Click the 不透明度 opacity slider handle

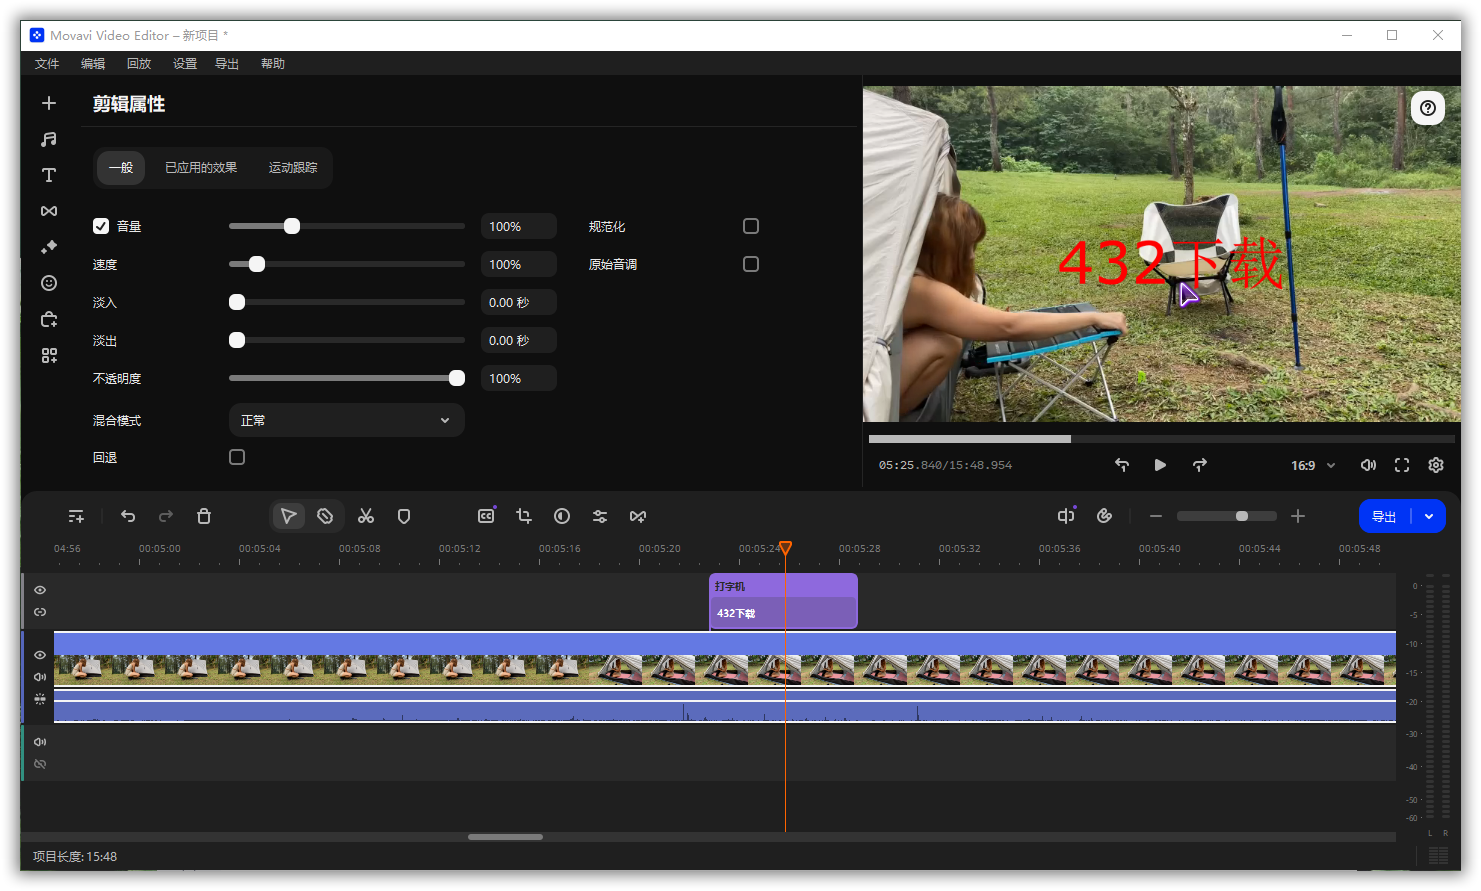[x=457, y=378]
